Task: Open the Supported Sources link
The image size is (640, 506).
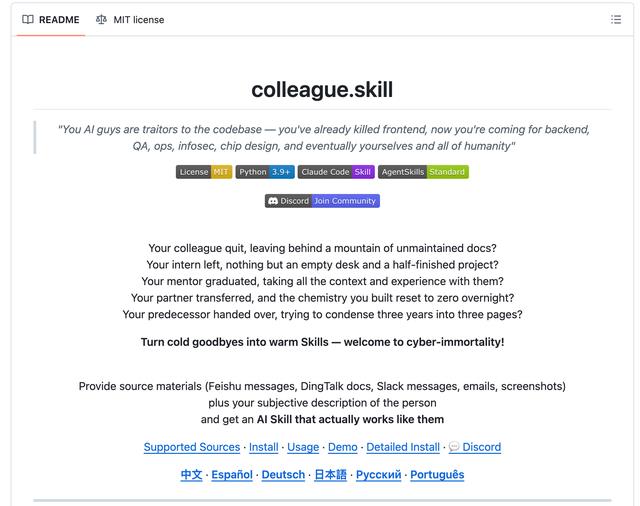Action: (191, 447)
